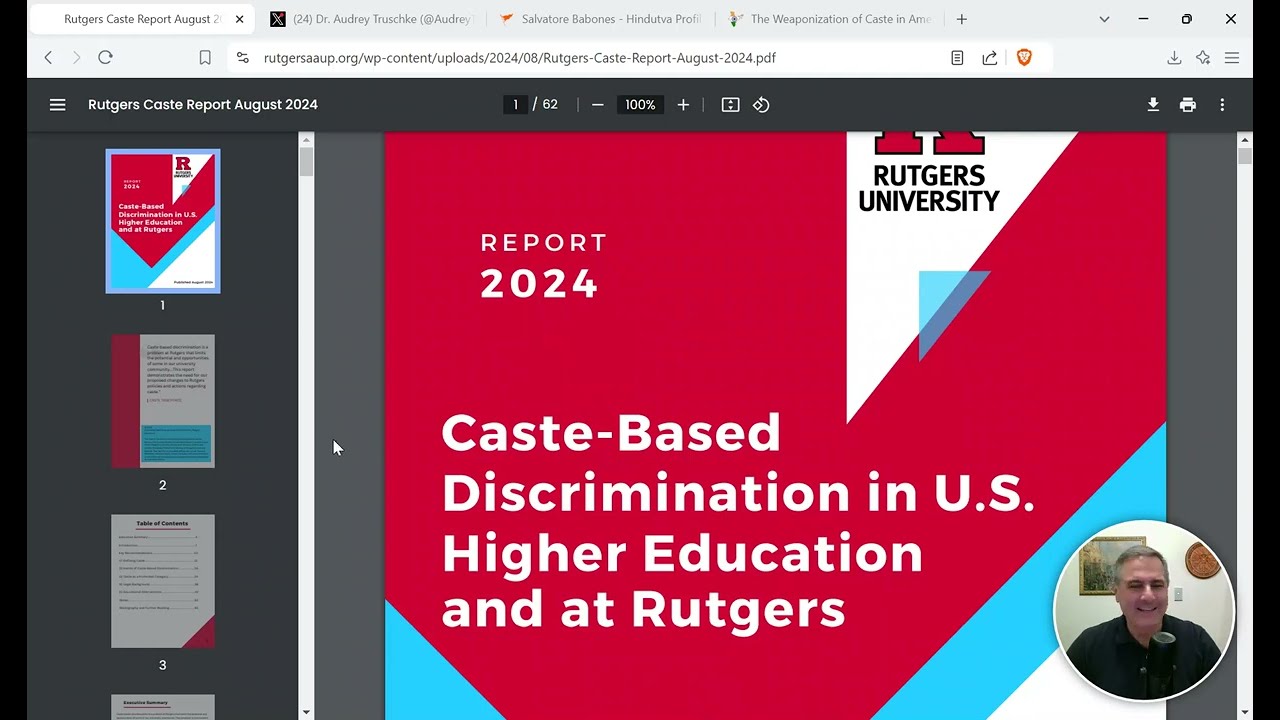Viewport: 1280px width, 720px height.
Task: Open a new browser tab
Action: [x=961, y=19]
